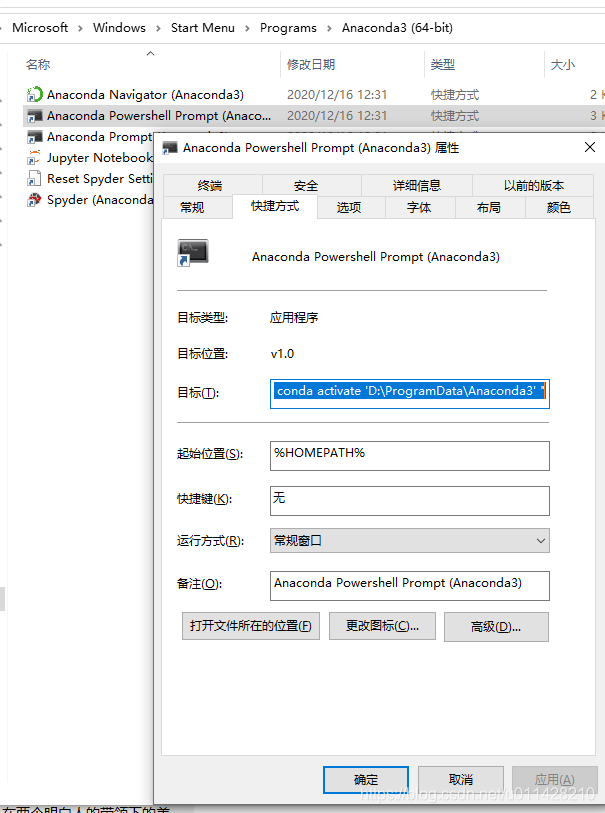
Task: Switch to the 常规 tab
Action: [198, 207]
